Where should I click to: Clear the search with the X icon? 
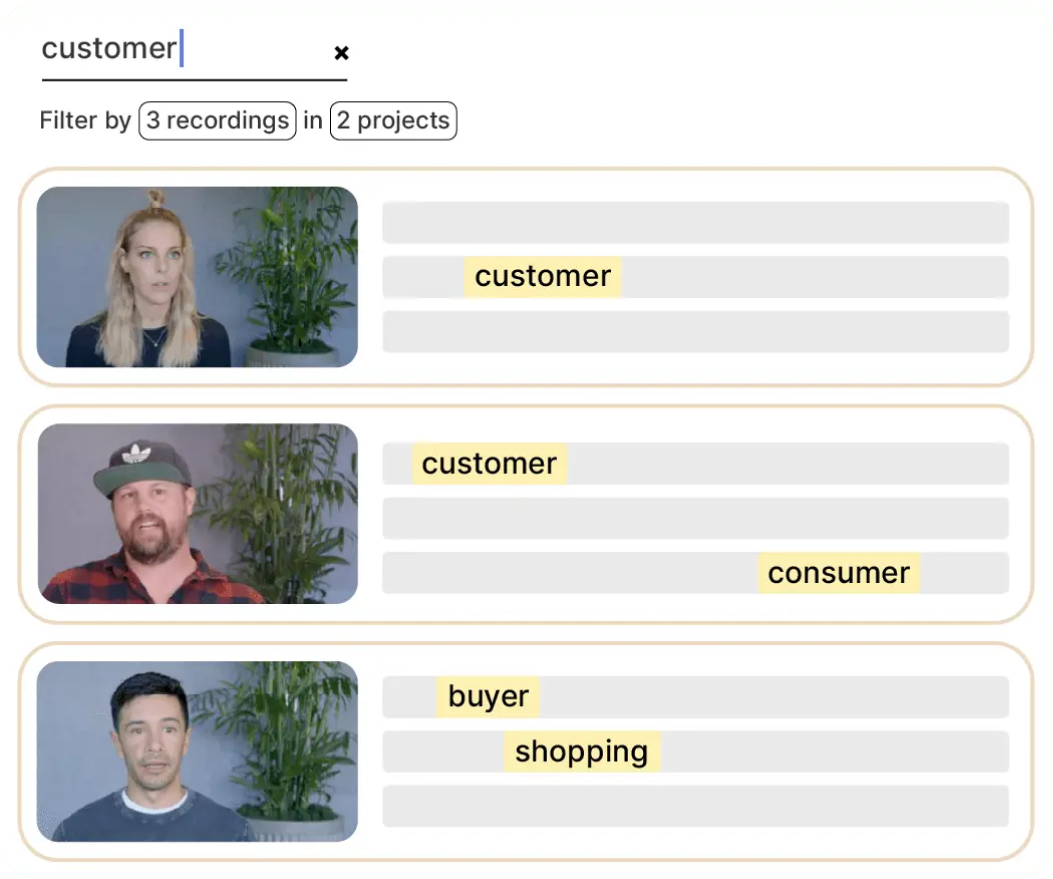341,53
